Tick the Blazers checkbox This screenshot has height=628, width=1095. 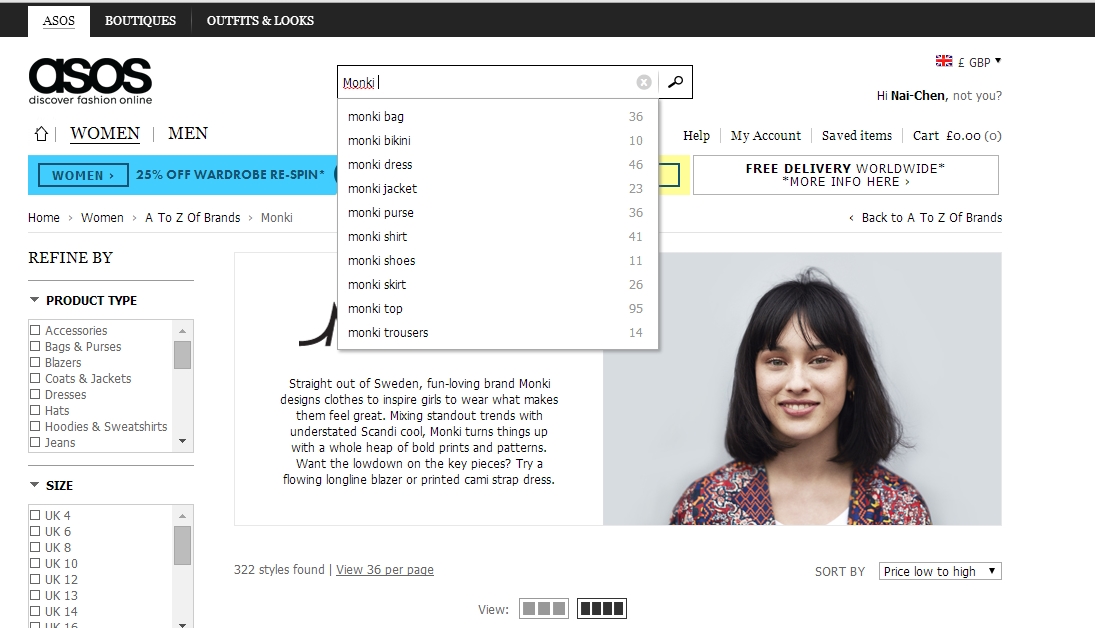coord(35,362)
